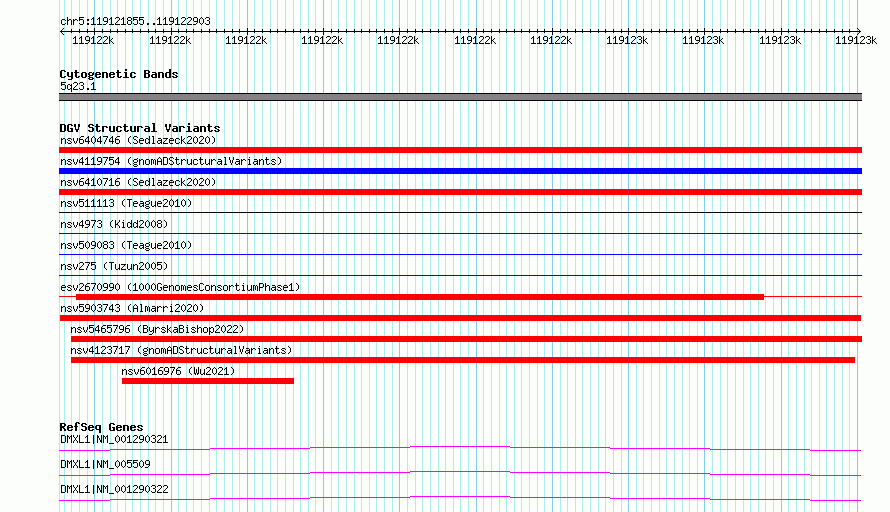Click the thin blue line under nsv4973
890x512 pixels.
[x=460, y=234]
